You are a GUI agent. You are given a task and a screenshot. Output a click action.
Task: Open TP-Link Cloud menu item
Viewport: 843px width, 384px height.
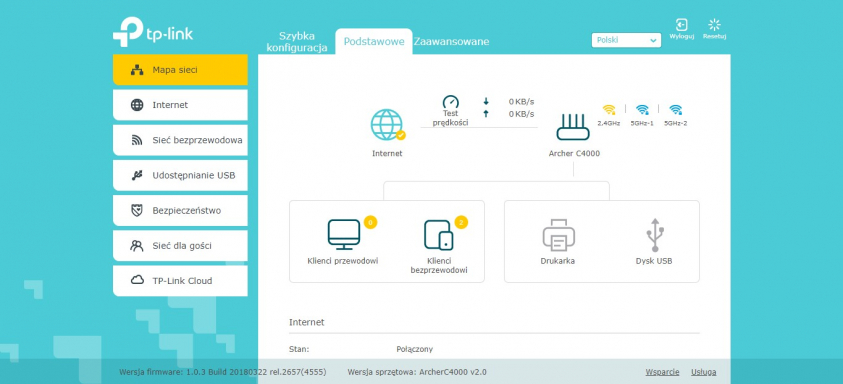180,281
